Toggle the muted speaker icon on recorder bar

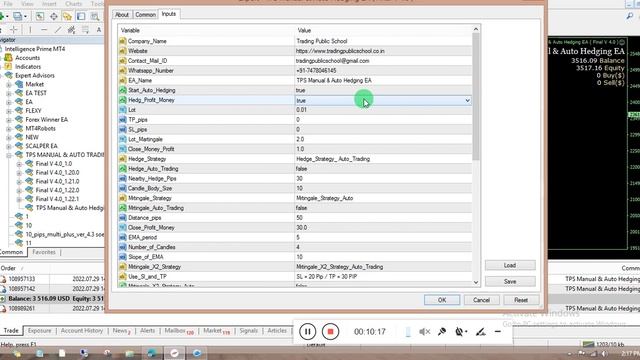pyautogui.click(x=424, y=331)
